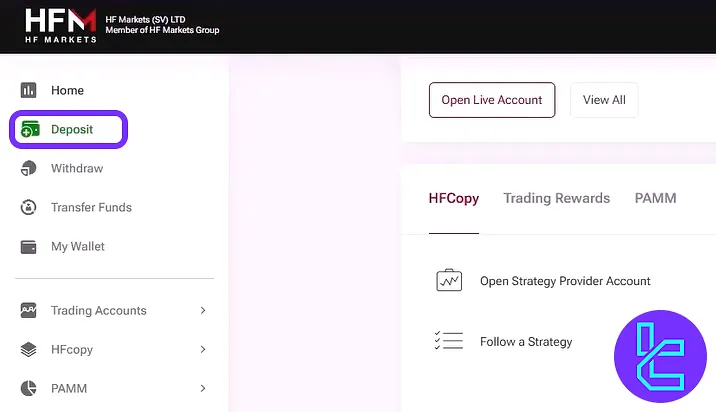This screenshot has width=716, height=412.
Task: Click the Transfer Funds circular icon
Action: click(28, 207)
